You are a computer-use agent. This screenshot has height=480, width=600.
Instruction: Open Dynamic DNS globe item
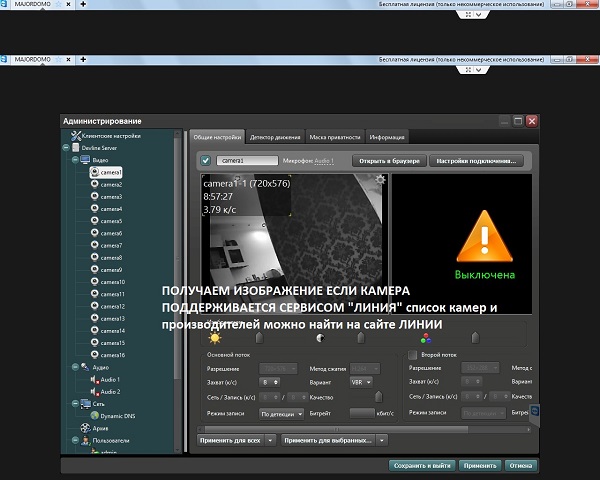coord(93,415)
